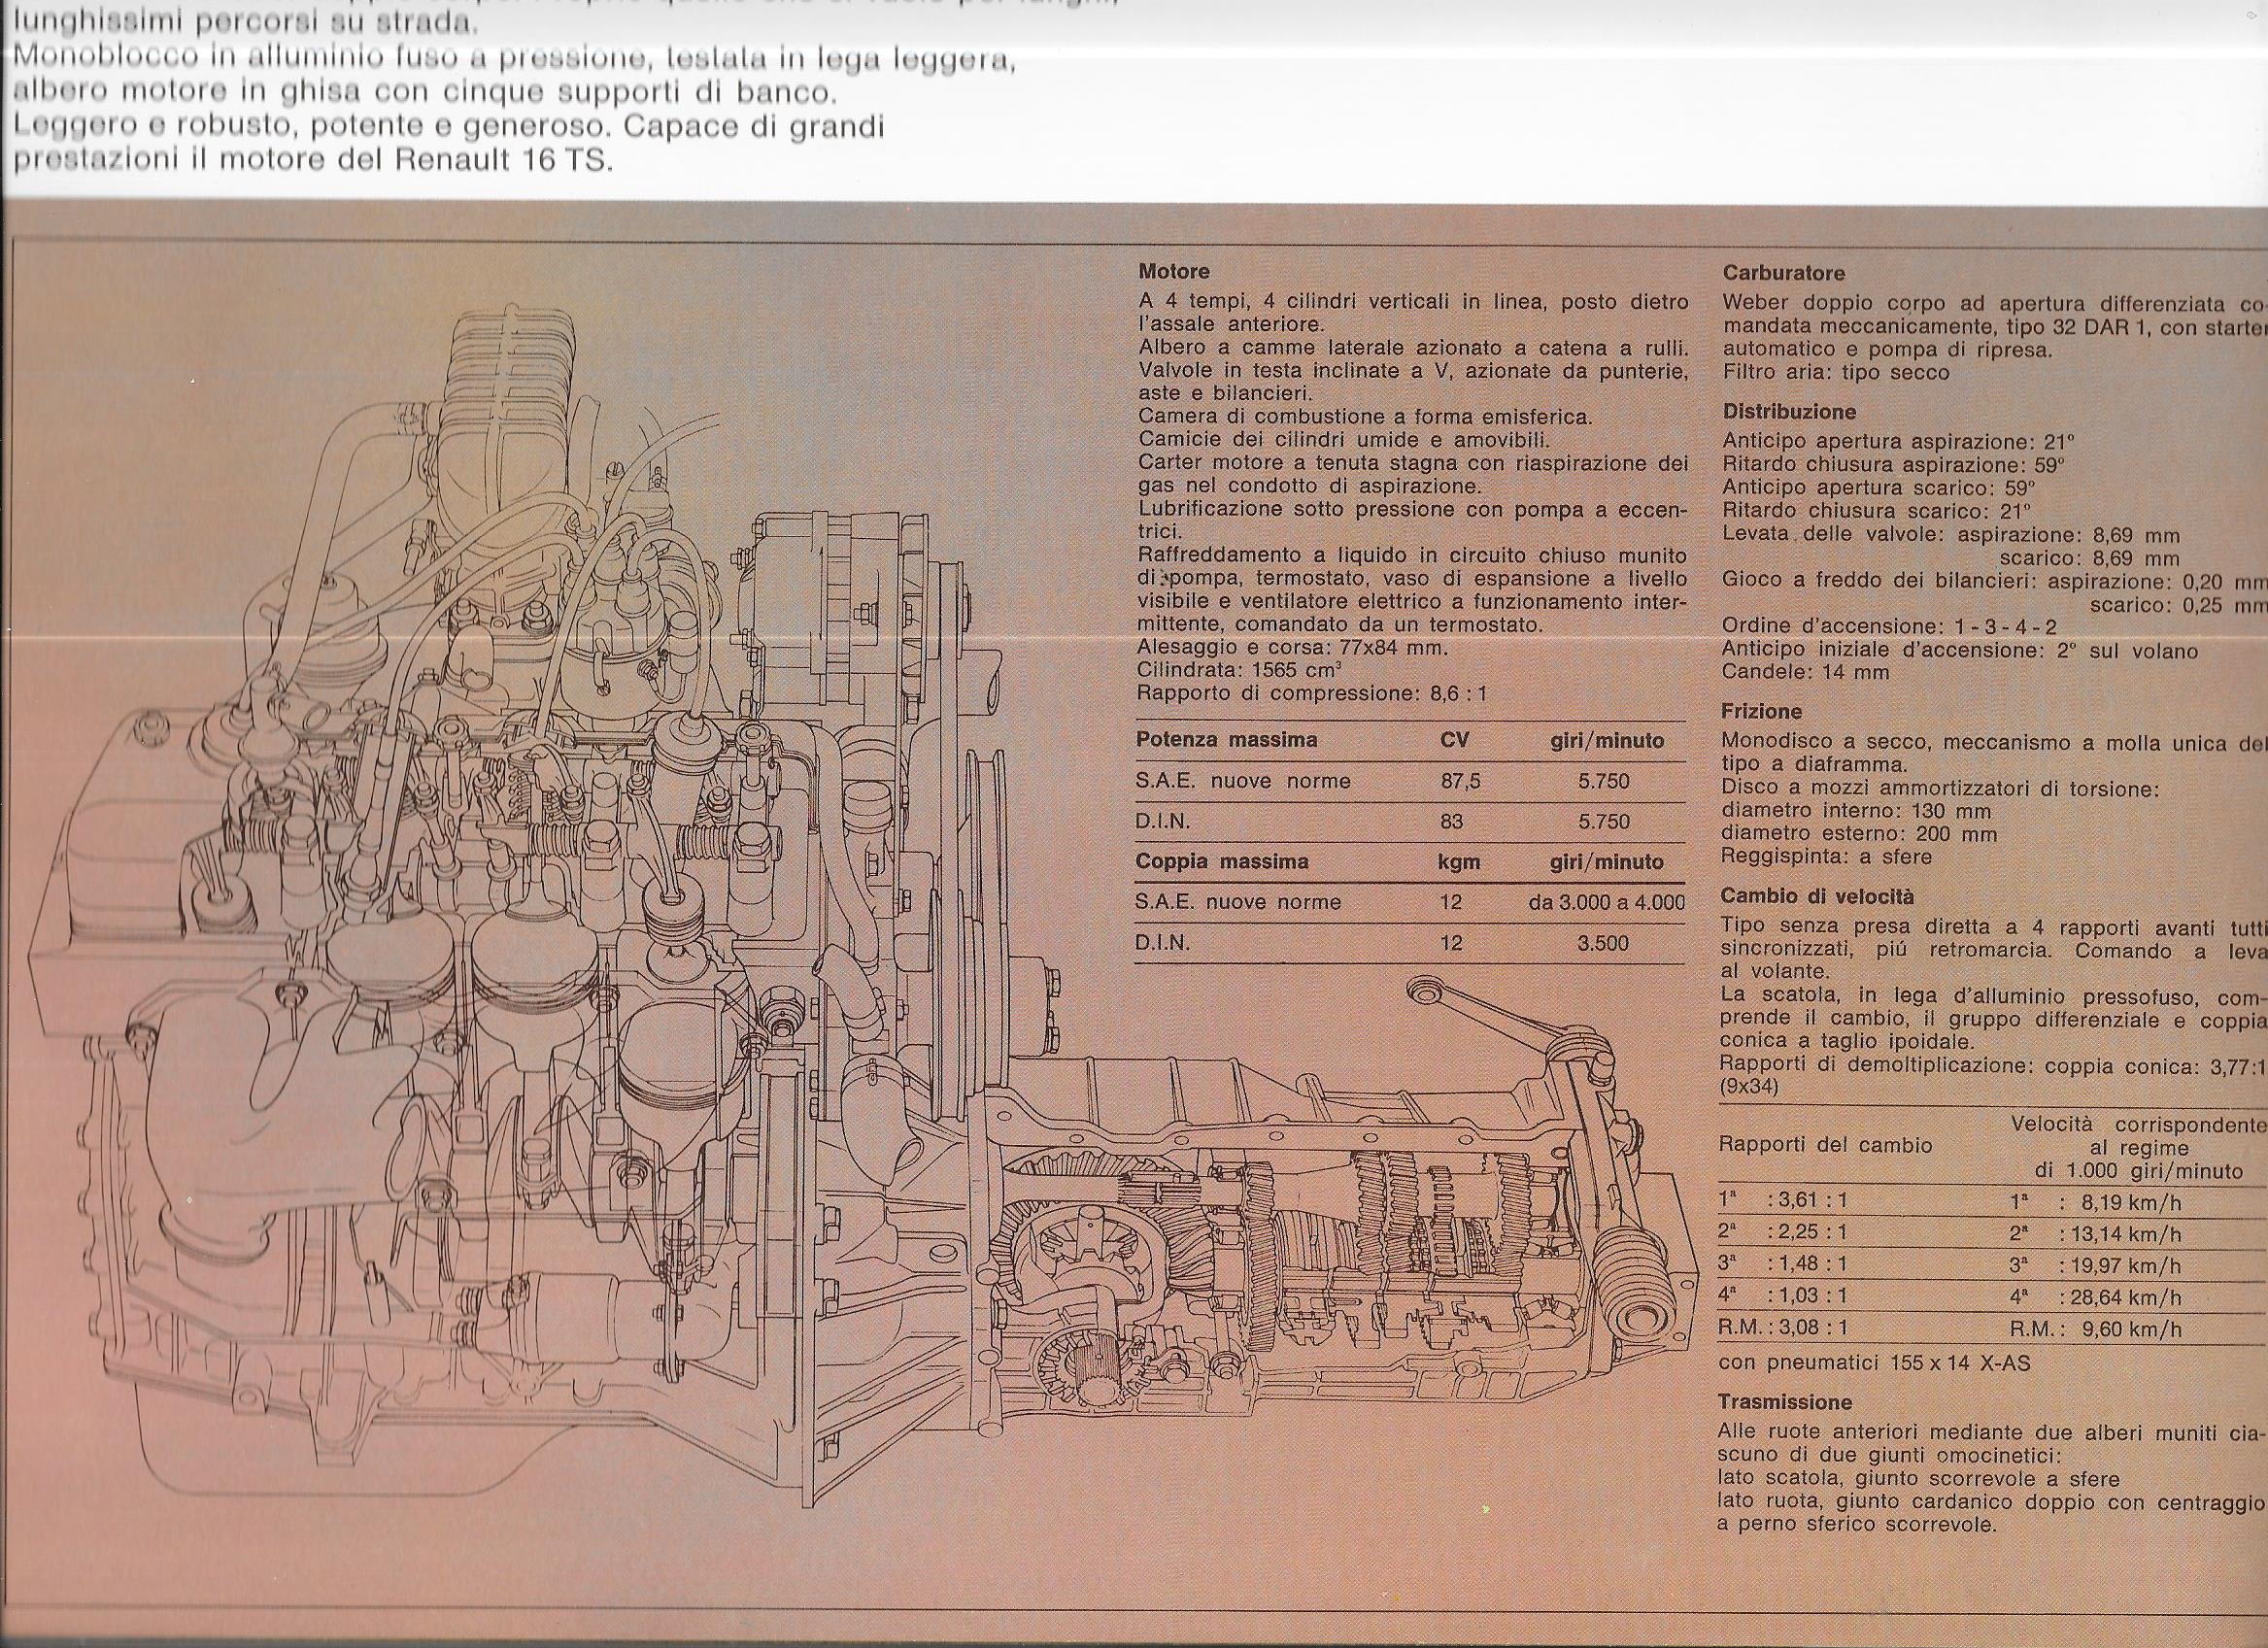Viewport: 2268px width, 1648px height.
Task: Click the Motore section heading
Action: pos(1174,271)
